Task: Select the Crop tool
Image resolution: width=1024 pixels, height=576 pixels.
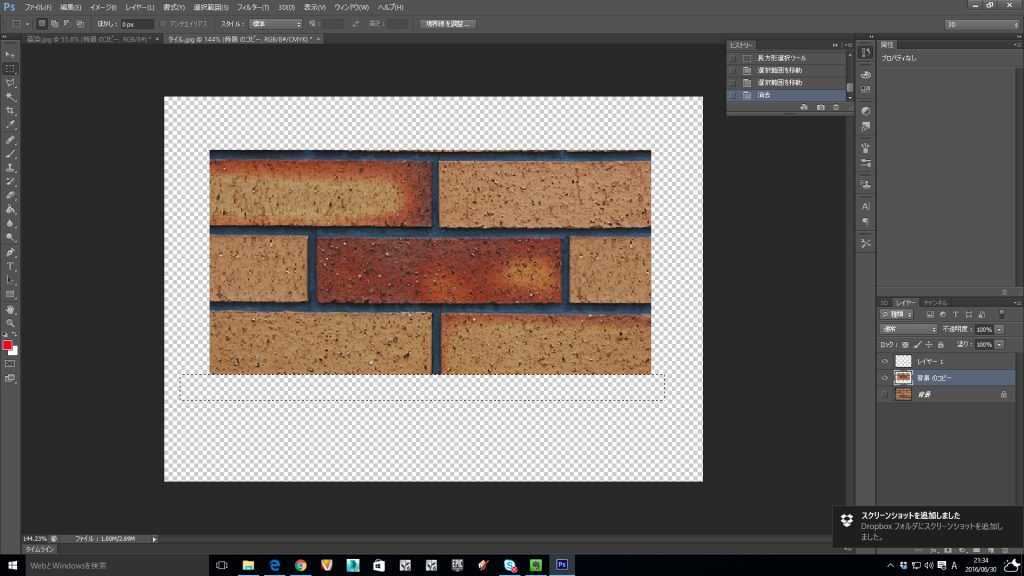Action: coord(10,110)
